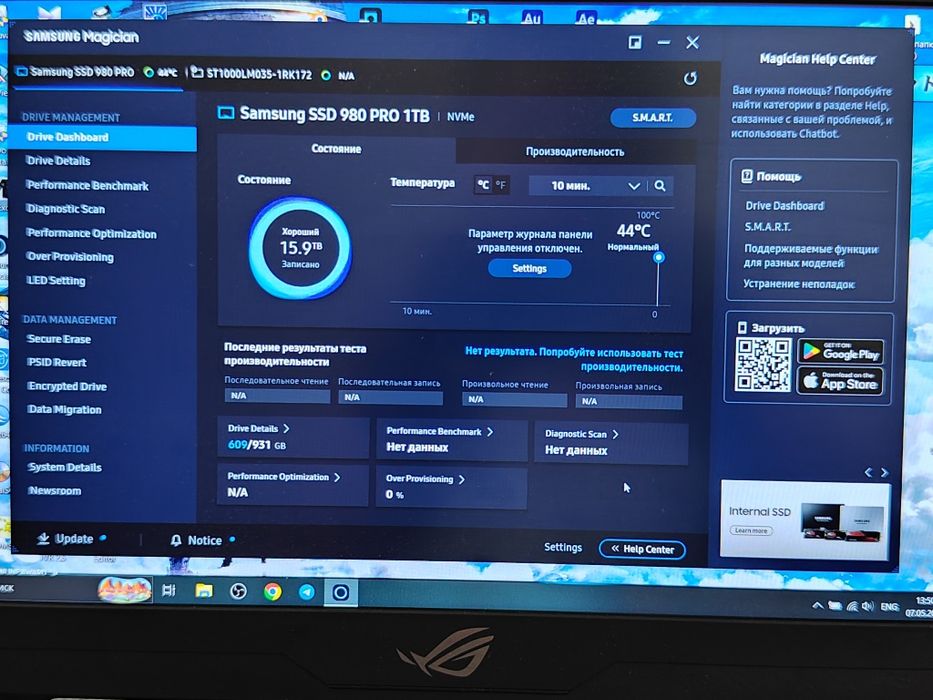Click the Settings button in temperature panel
933x700 pixels.
(x=530, y=268)
